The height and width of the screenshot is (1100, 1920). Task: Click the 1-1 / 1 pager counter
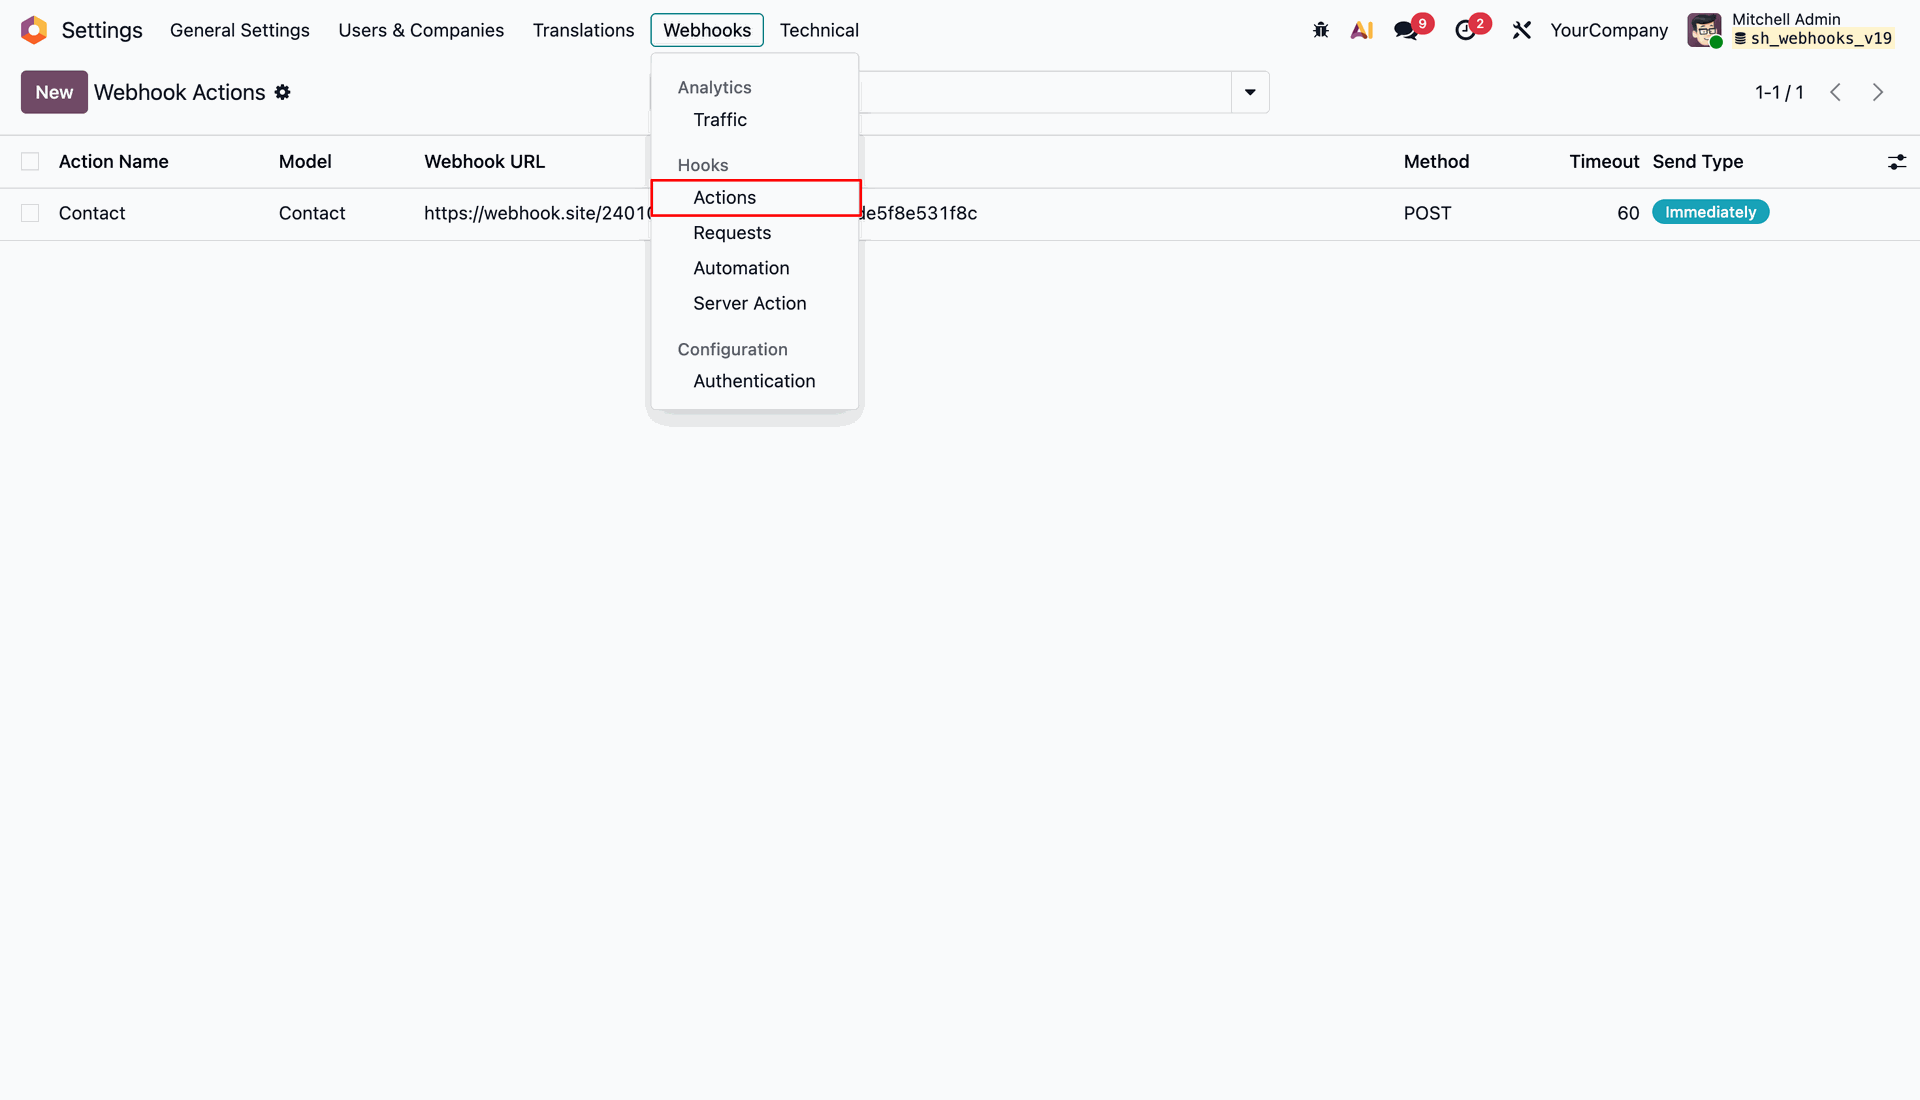click(1779, 92)
